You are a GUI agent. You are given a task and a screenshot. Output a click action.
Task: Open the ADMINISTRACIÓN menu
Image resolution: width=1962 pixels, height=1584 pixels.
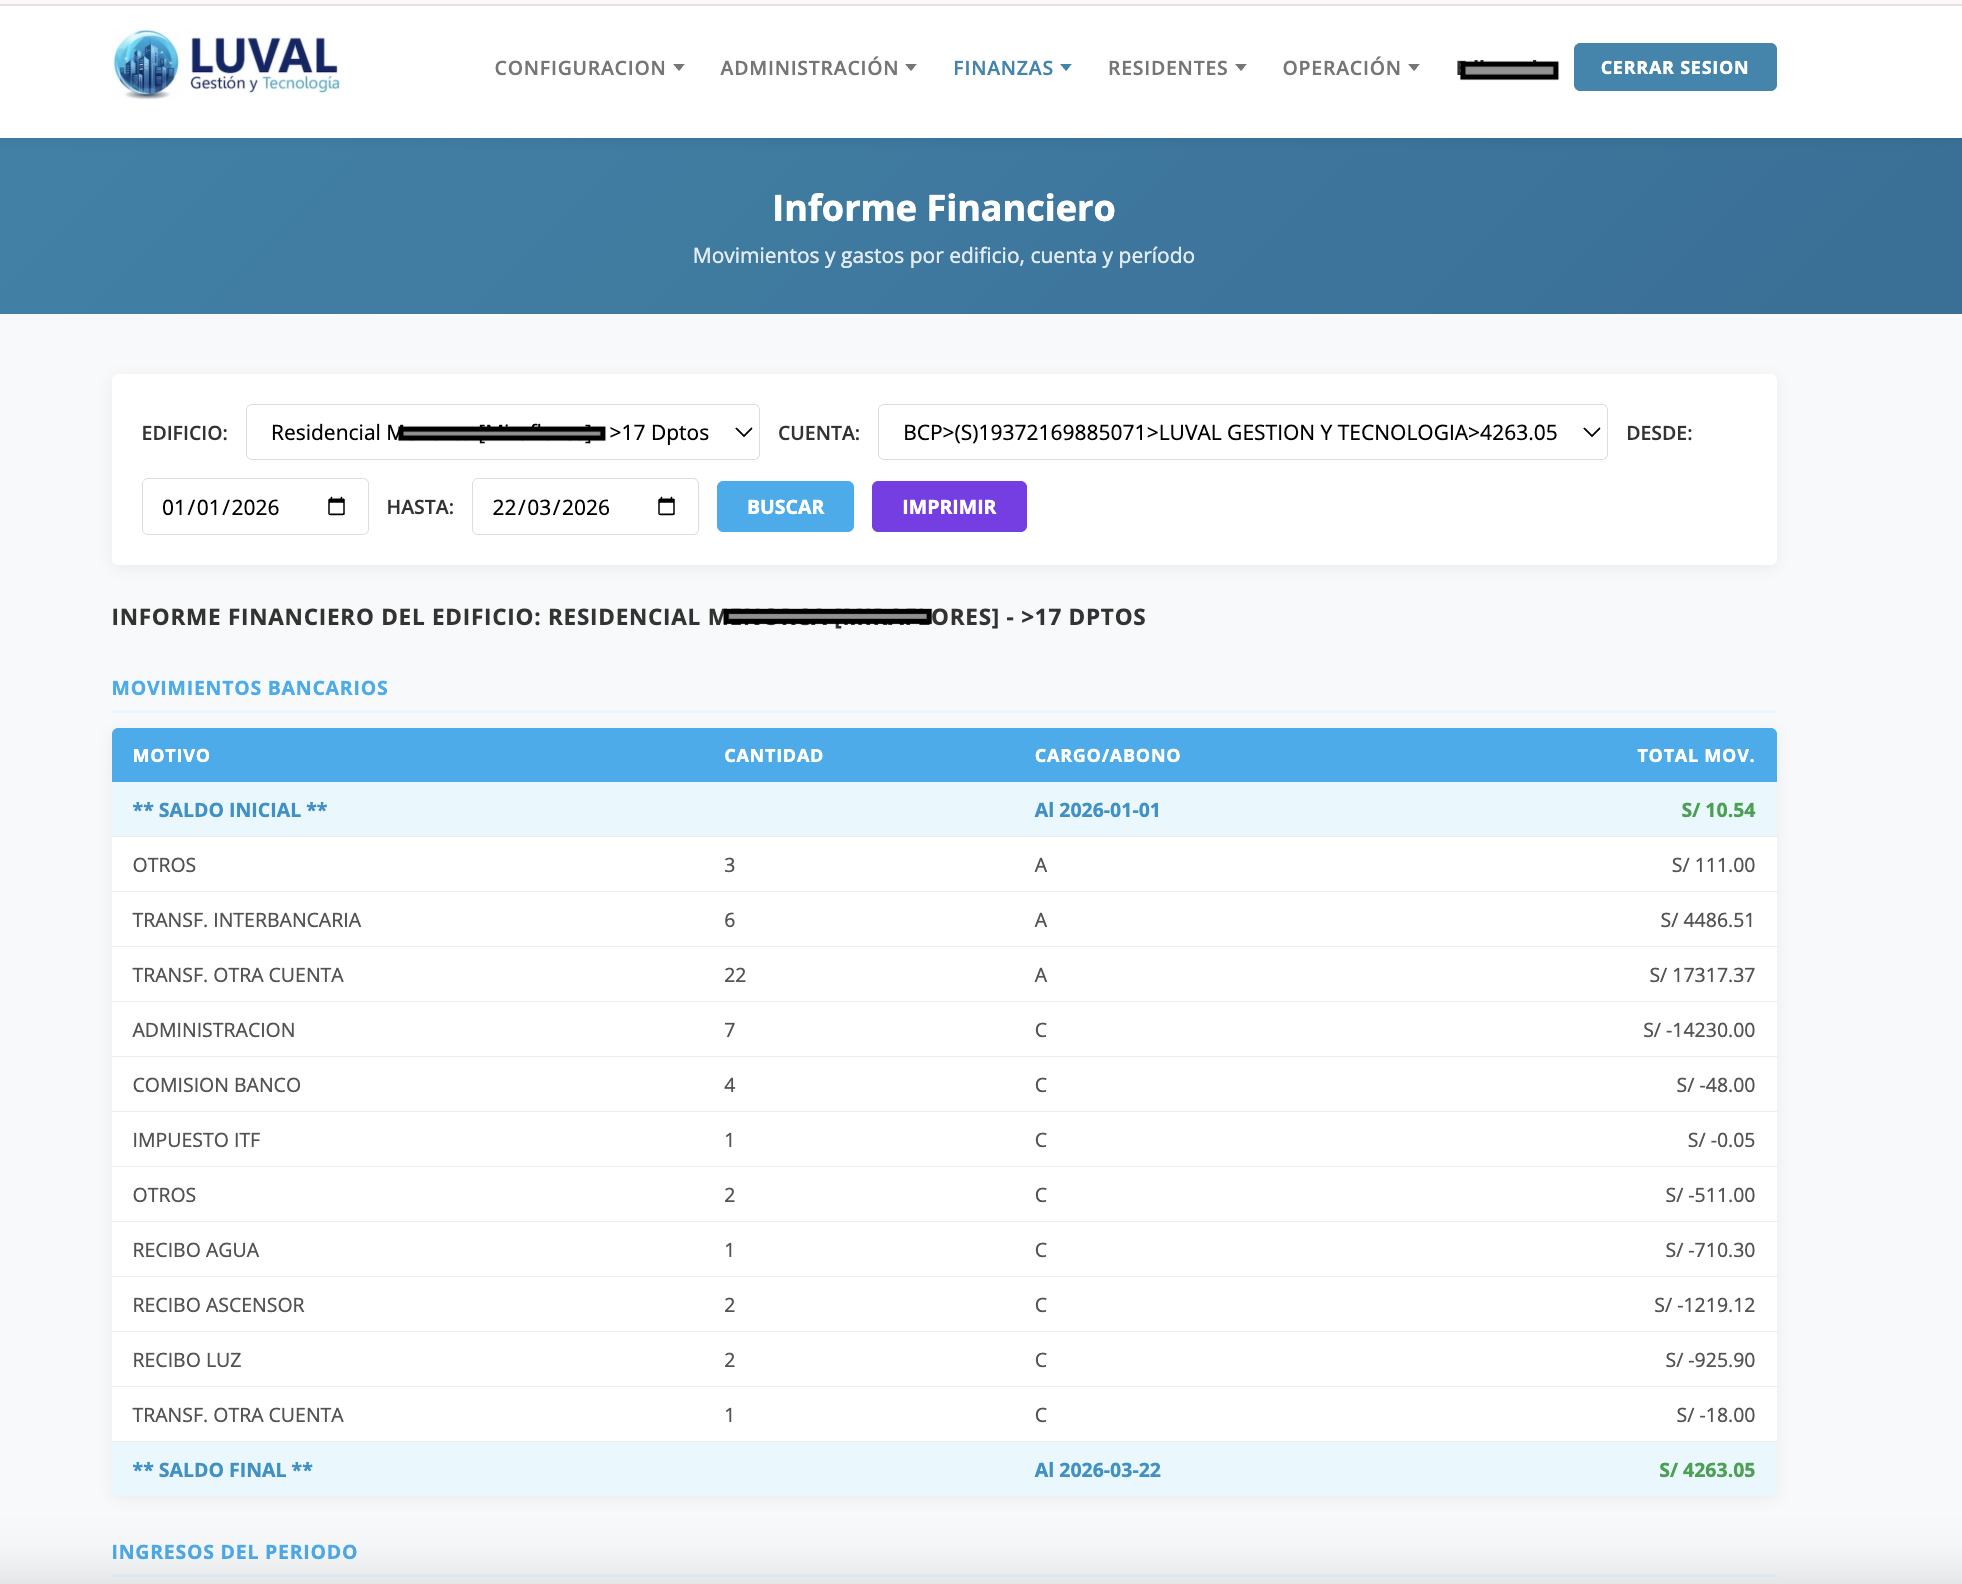point(818,68)
